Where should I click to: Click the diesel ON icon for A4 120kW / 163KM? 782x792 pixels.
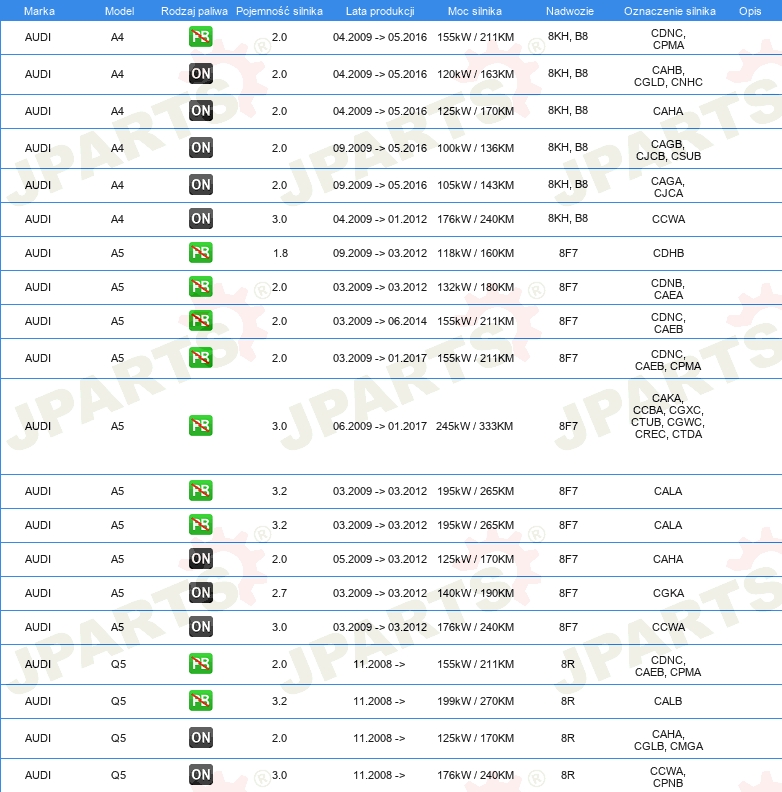[x=201, y=74]
